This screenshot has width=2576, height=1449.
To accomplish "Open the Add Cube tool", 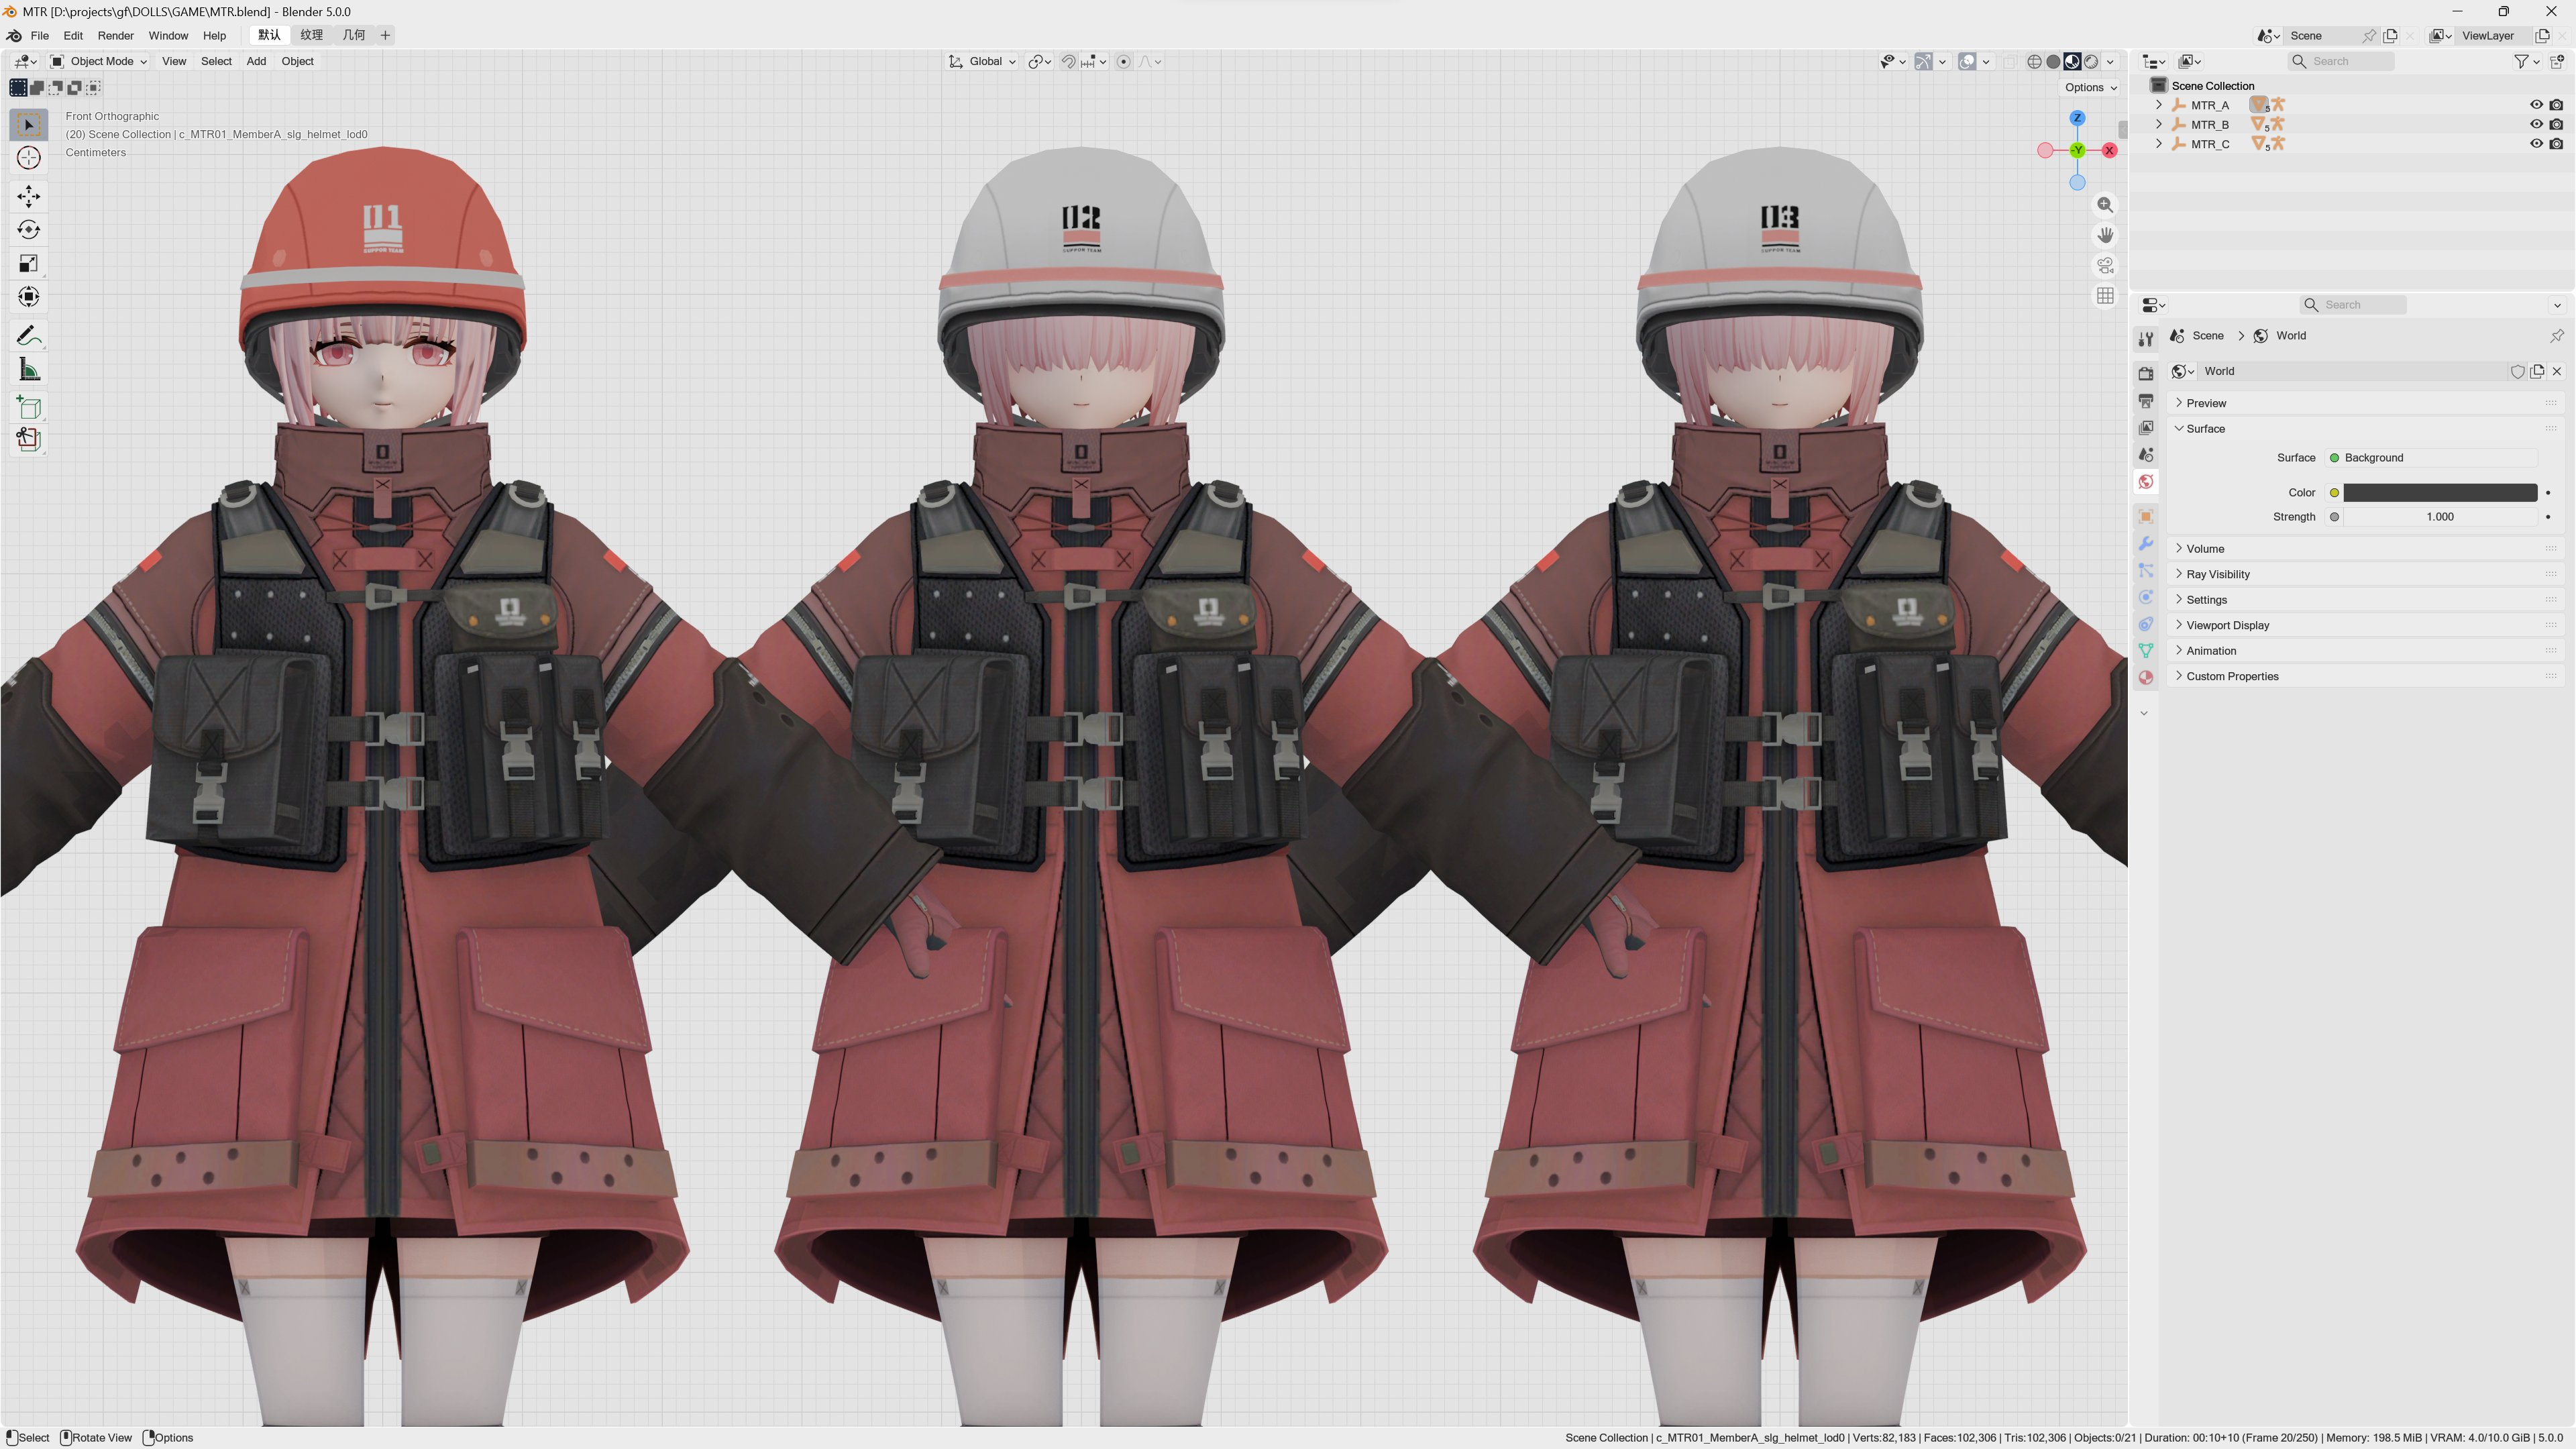I will point(29,407).
